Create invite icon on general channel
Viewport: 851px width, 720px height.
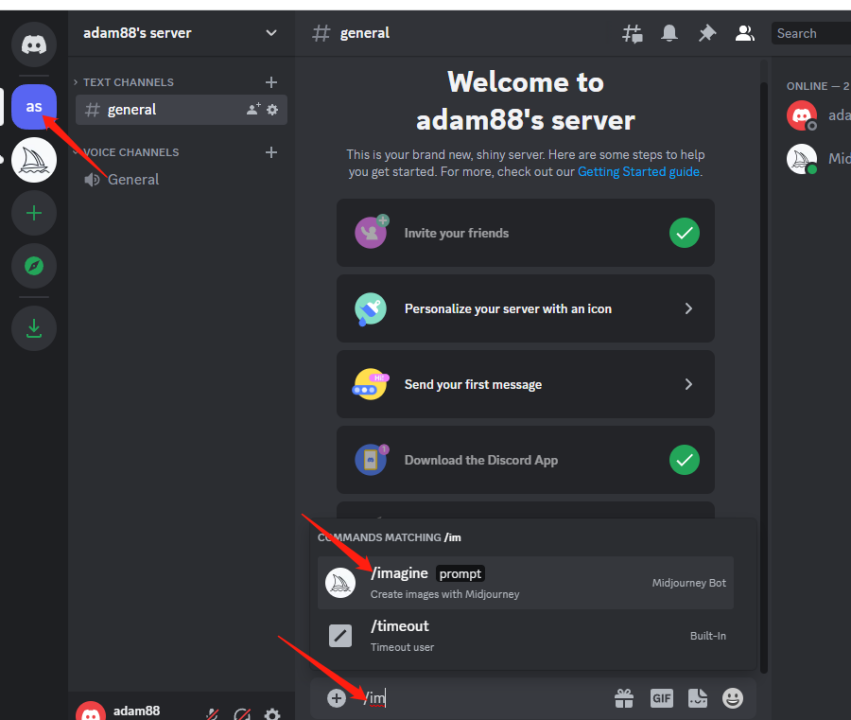click(253, 110)
